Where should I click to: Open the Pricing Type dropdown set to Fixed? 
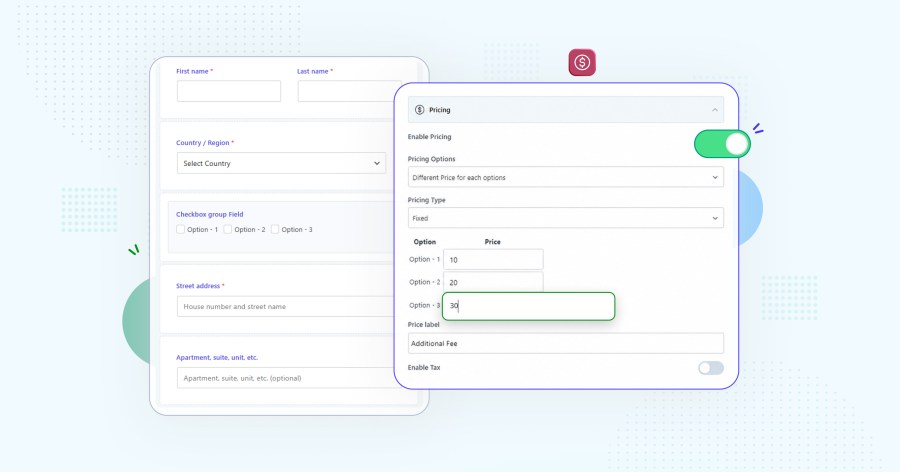565,218
